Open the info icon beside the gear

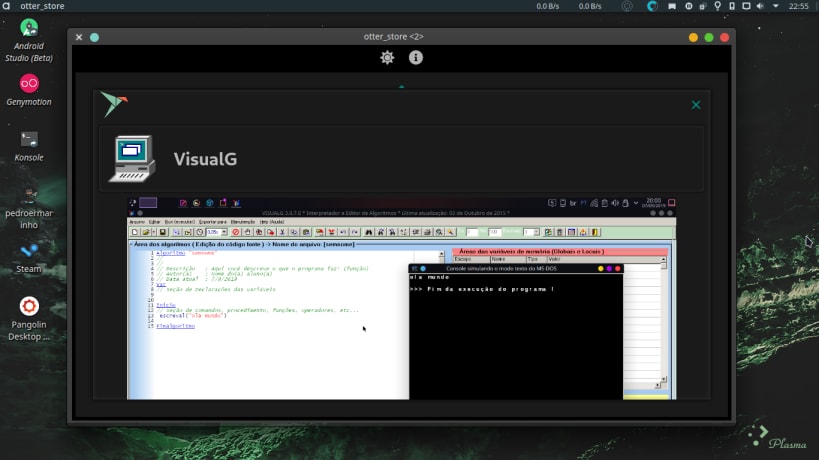(x=416, y=57)
